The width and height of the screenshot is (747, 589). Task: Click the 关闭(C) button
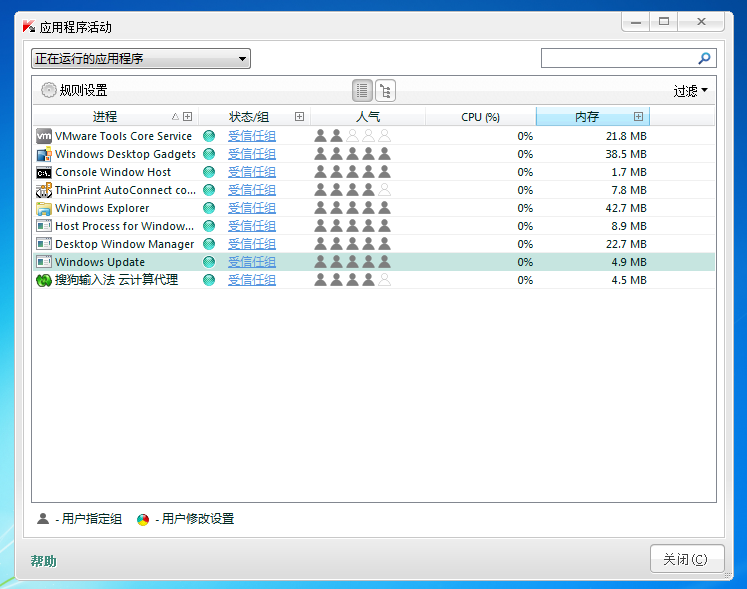pos(686,559)
